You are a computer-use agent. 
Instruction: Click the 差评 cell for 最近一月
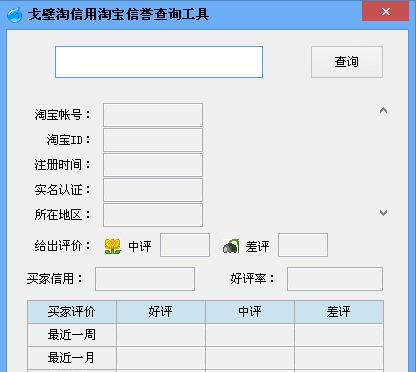339,358
